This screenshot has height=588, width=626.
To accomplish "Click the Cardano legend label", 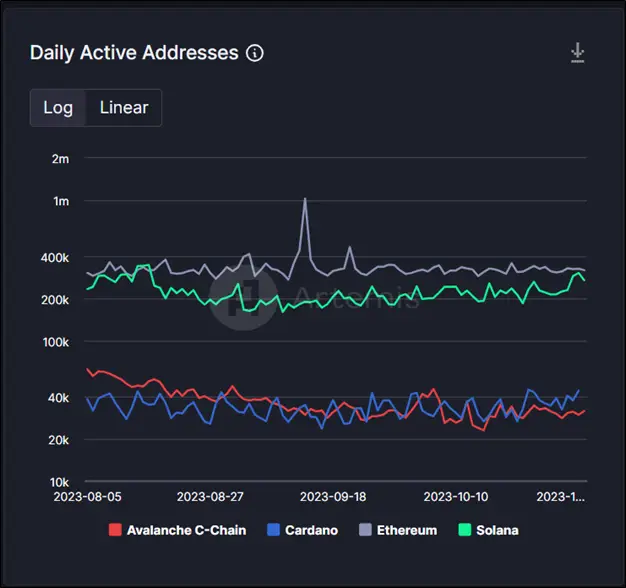I will [x=311, y=530].
